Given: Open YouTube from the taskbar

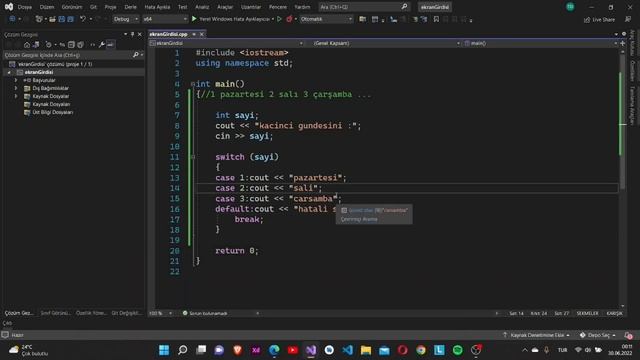Looking at the screenshot, I should pyautogui.click(x=292, y=350).
